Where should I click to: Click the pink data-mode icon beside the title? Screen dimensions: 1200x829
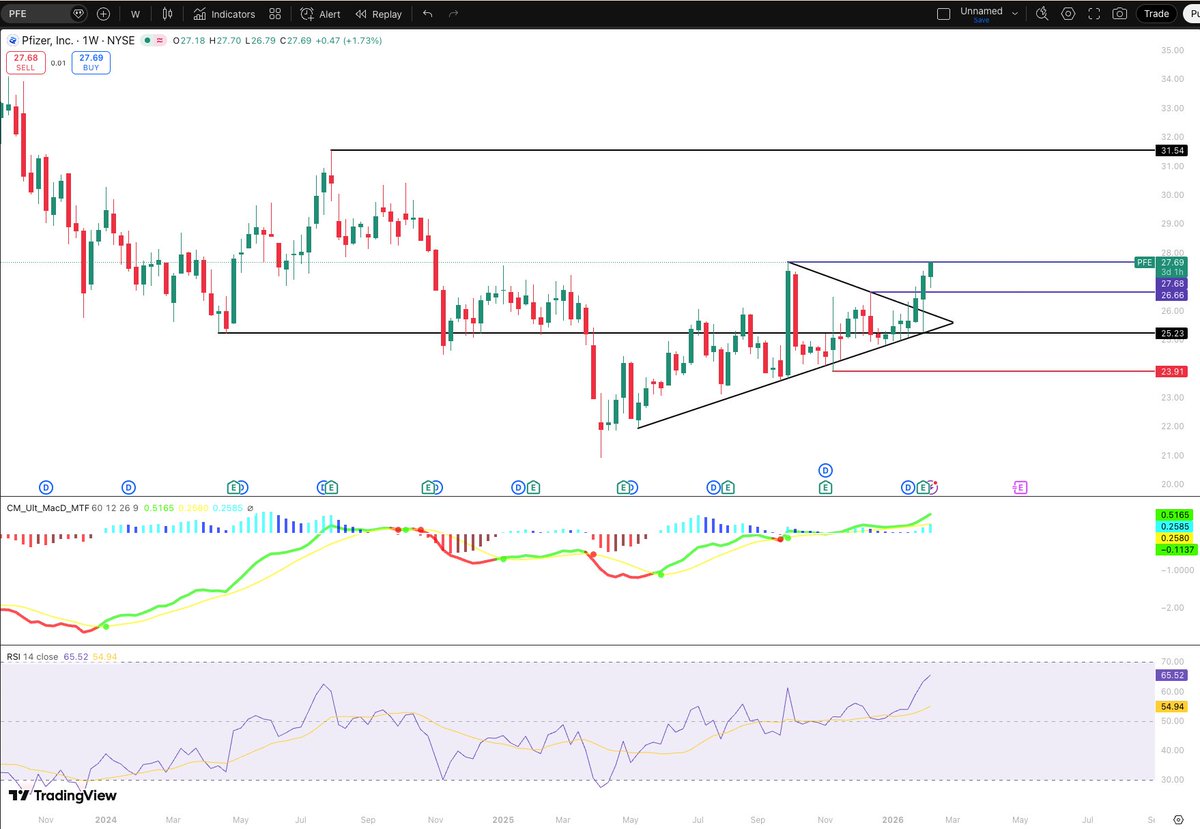click(x=159, y=41)
